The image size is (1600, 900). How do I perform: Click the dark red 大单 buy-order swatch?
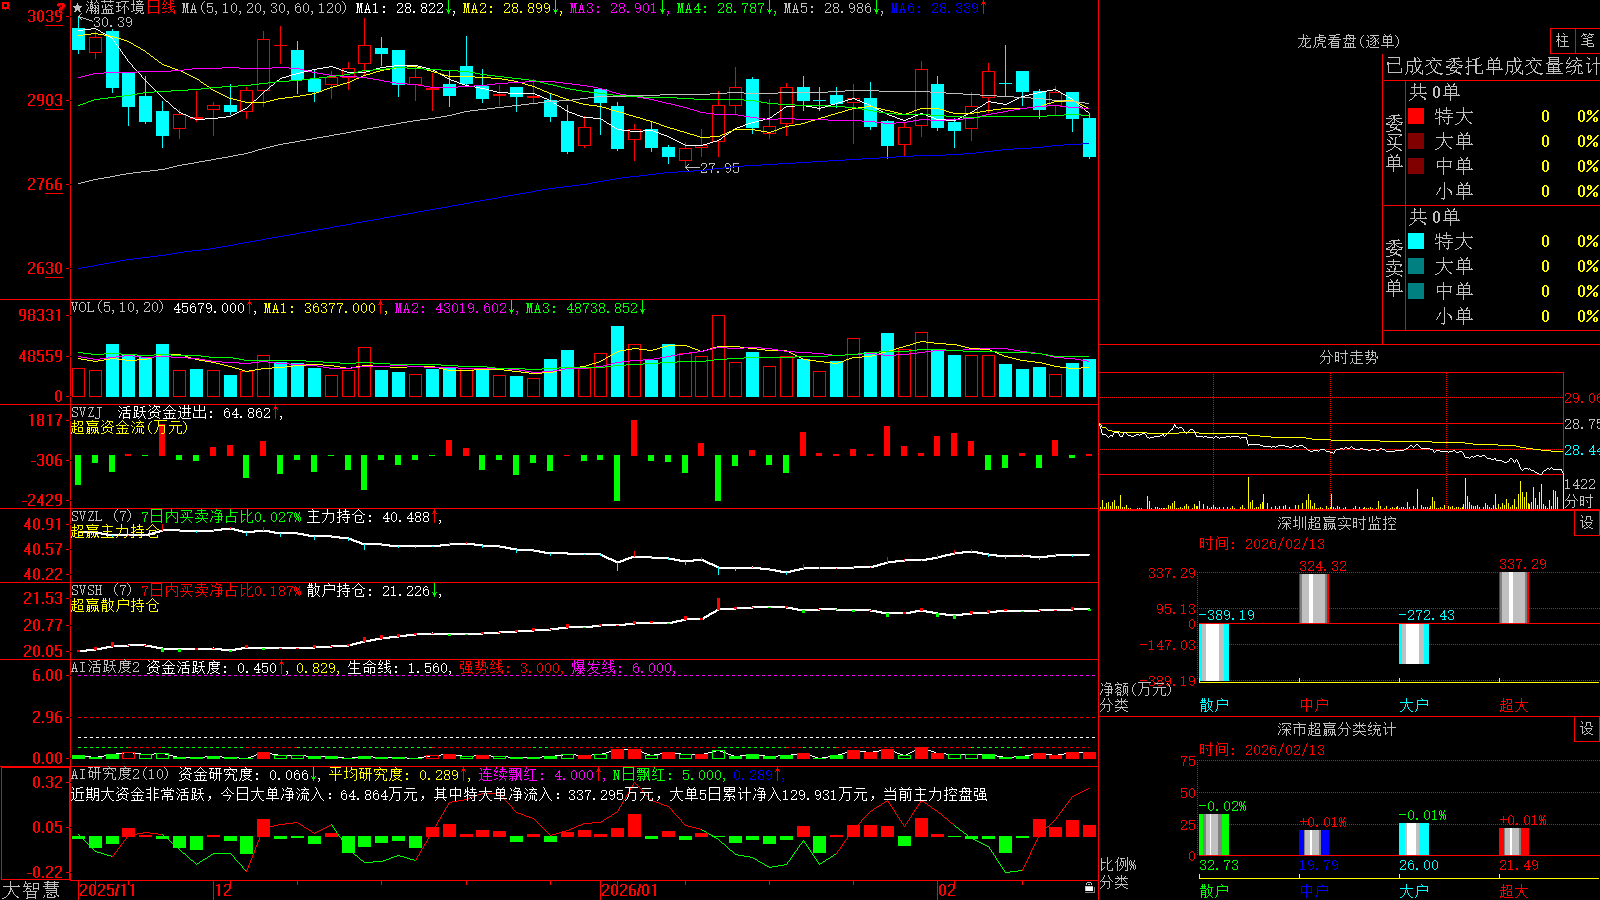coord(1416,141)
